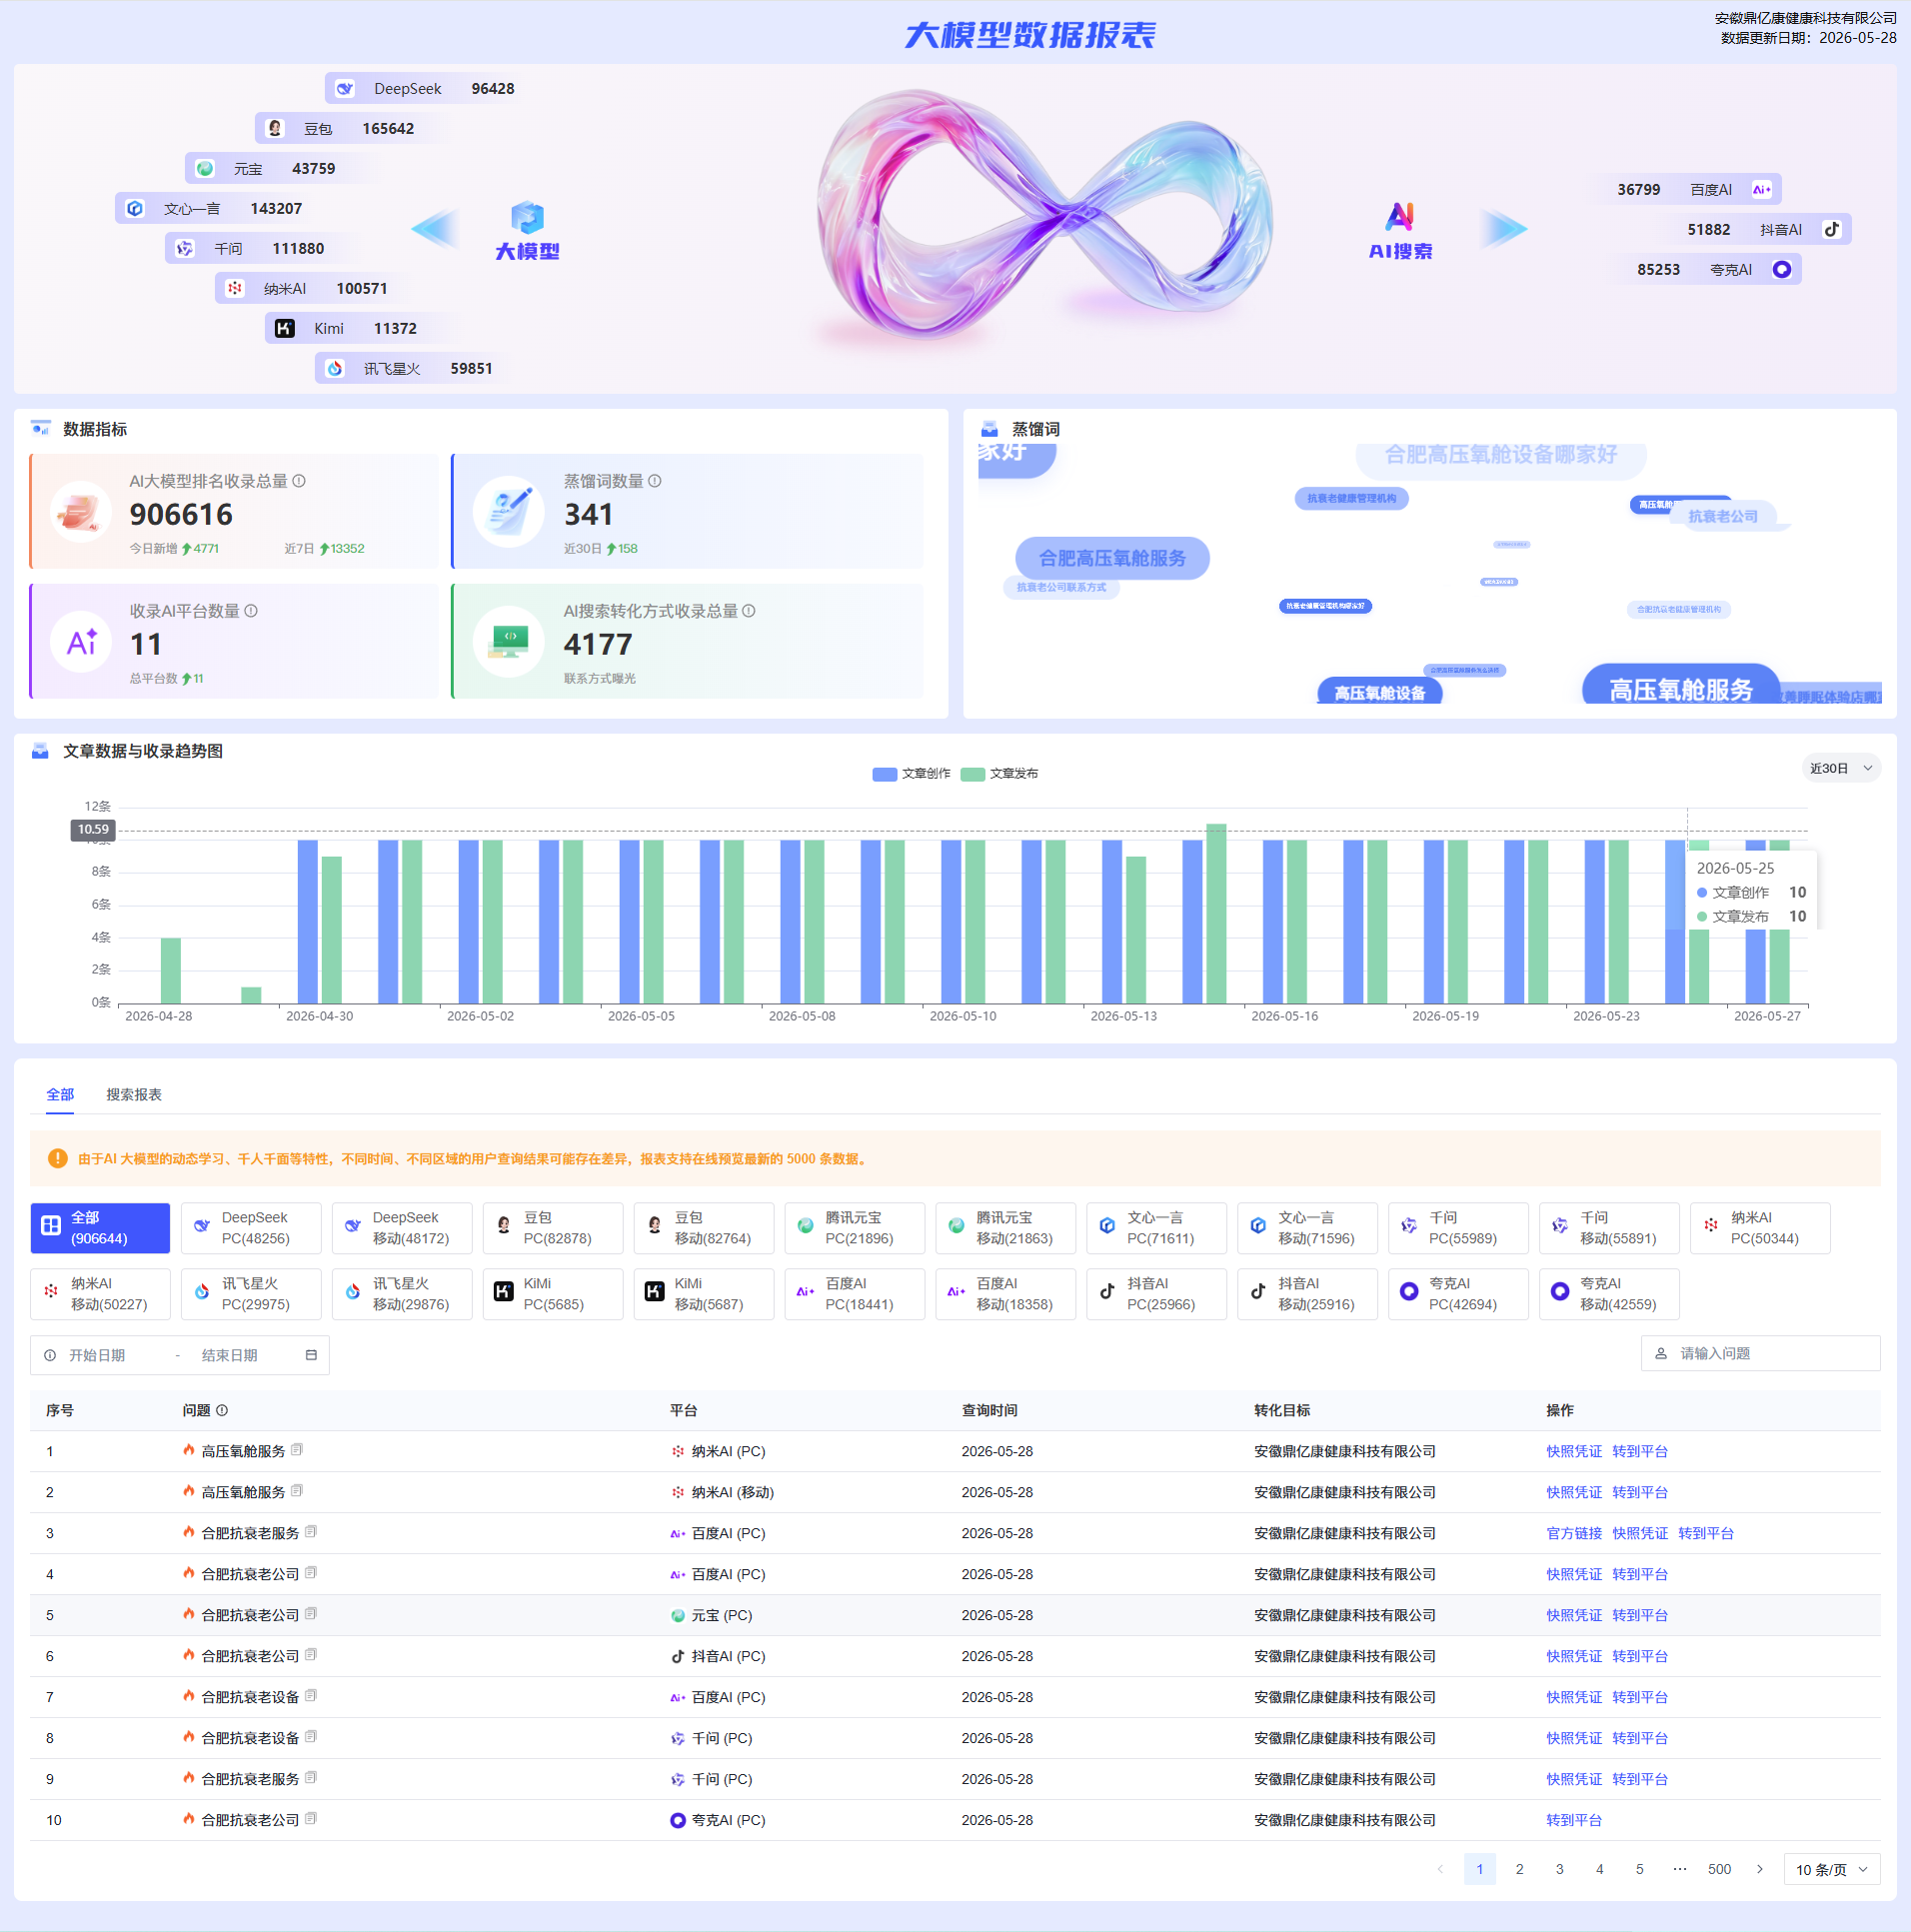The height and width of the screenshot is (1932, 1911).
Task: Select the KiMi 移动(5687) filter card
Action: coord(704,1294)
